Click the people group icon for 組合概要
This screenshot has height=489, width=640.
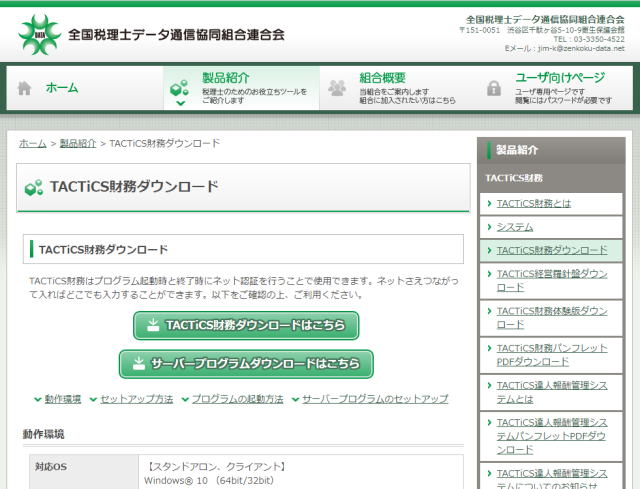coord(337,88)
